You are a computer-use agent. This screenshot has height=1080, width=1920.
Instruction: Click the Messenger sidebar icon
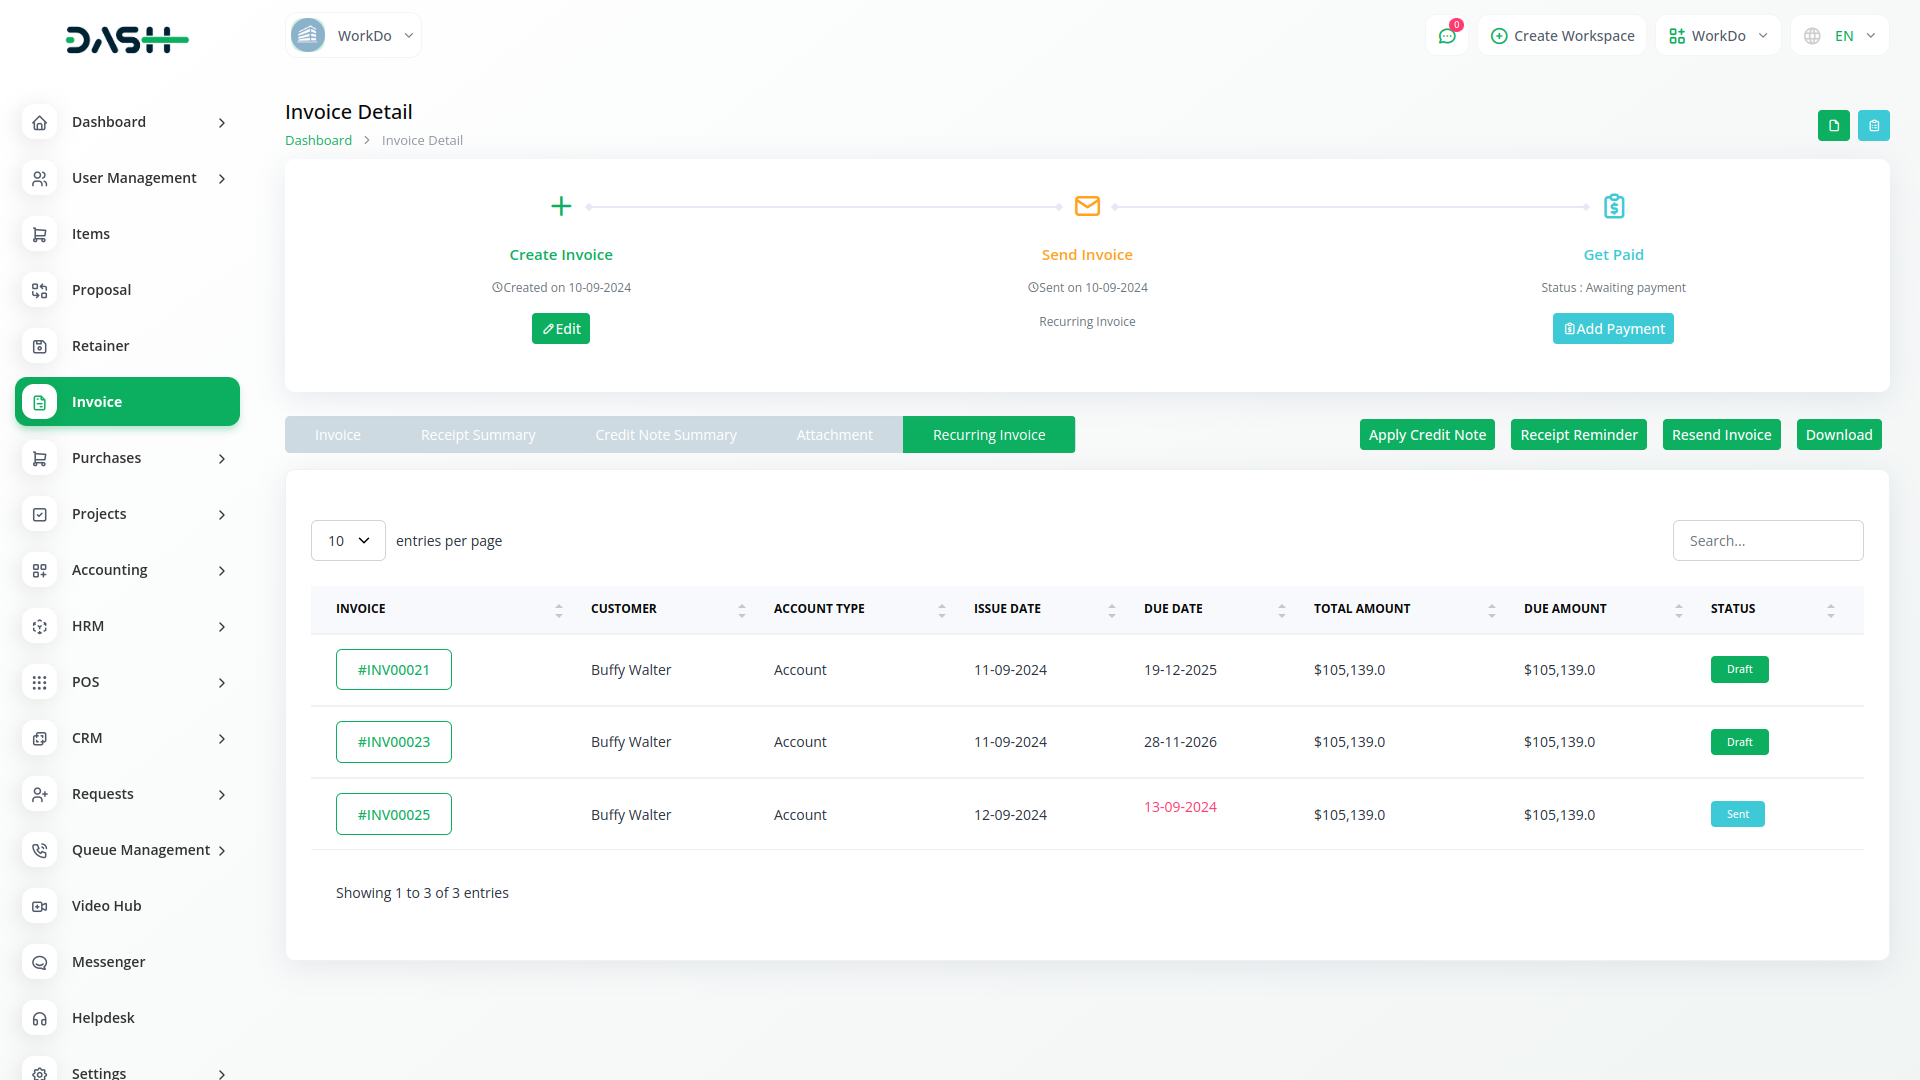(x=40, y=962)
